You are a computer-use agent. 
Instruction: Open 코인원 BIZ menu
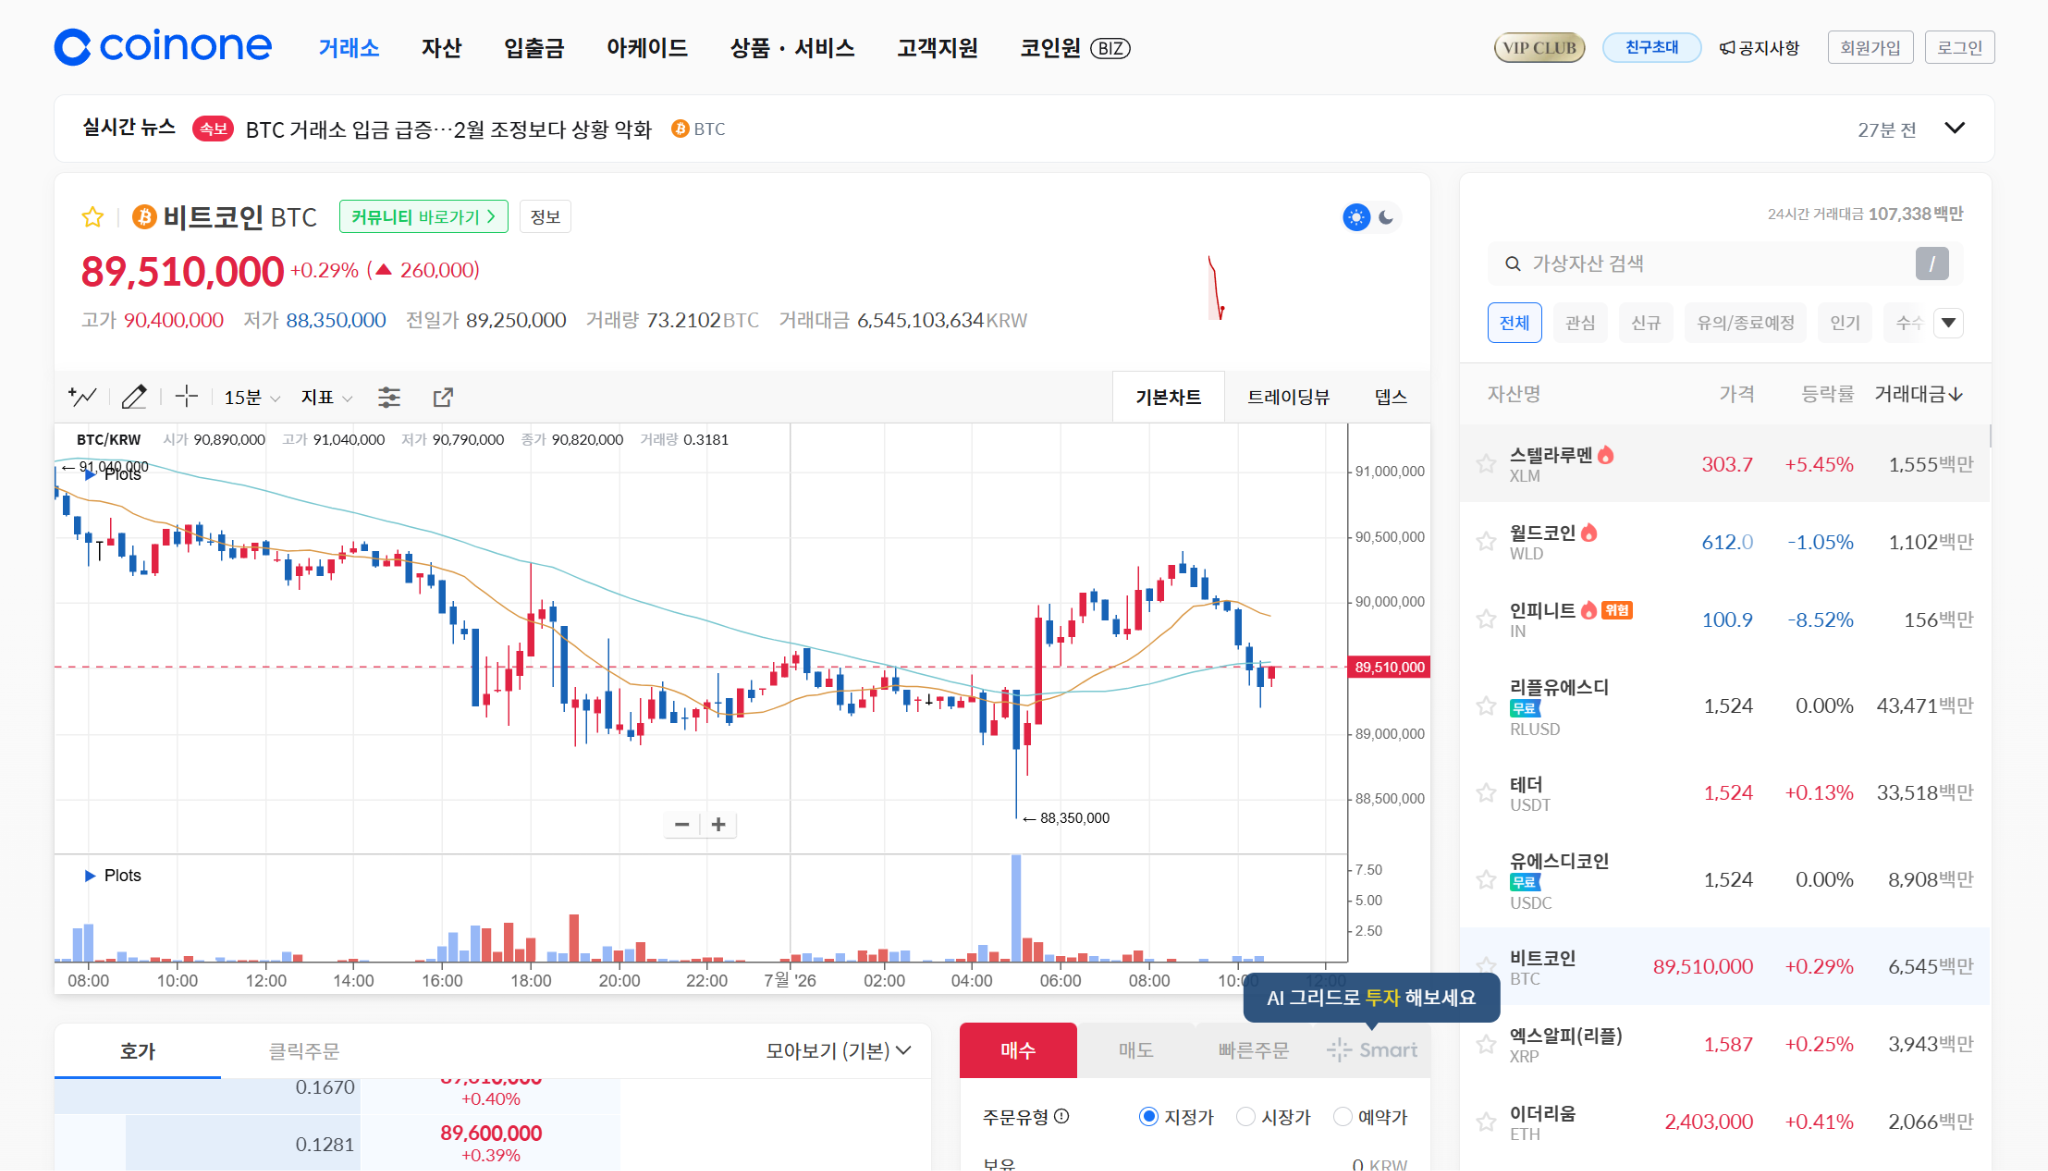[x=1075, y=48]
